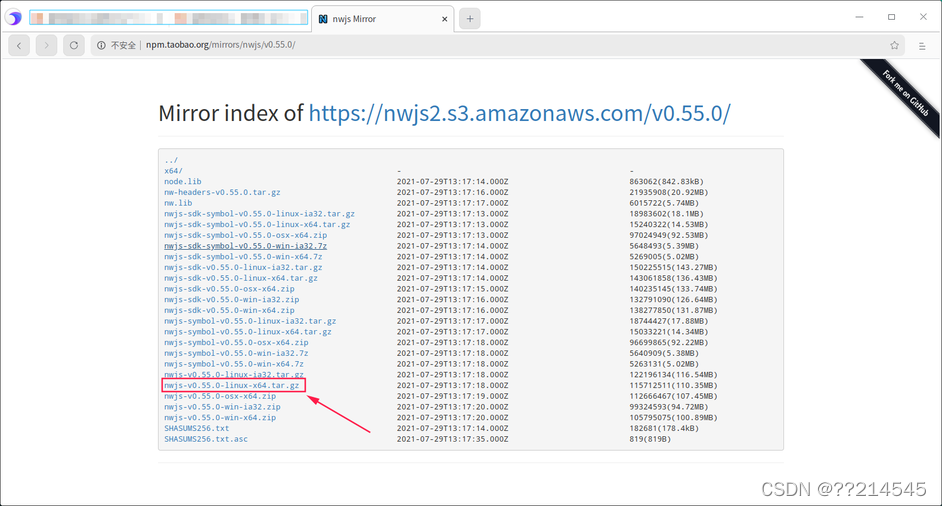Download nwjs-symbol-v0.55.0-linux-x64.tar.gz
This screenshot has width=942, height=506.
(248, 332)
